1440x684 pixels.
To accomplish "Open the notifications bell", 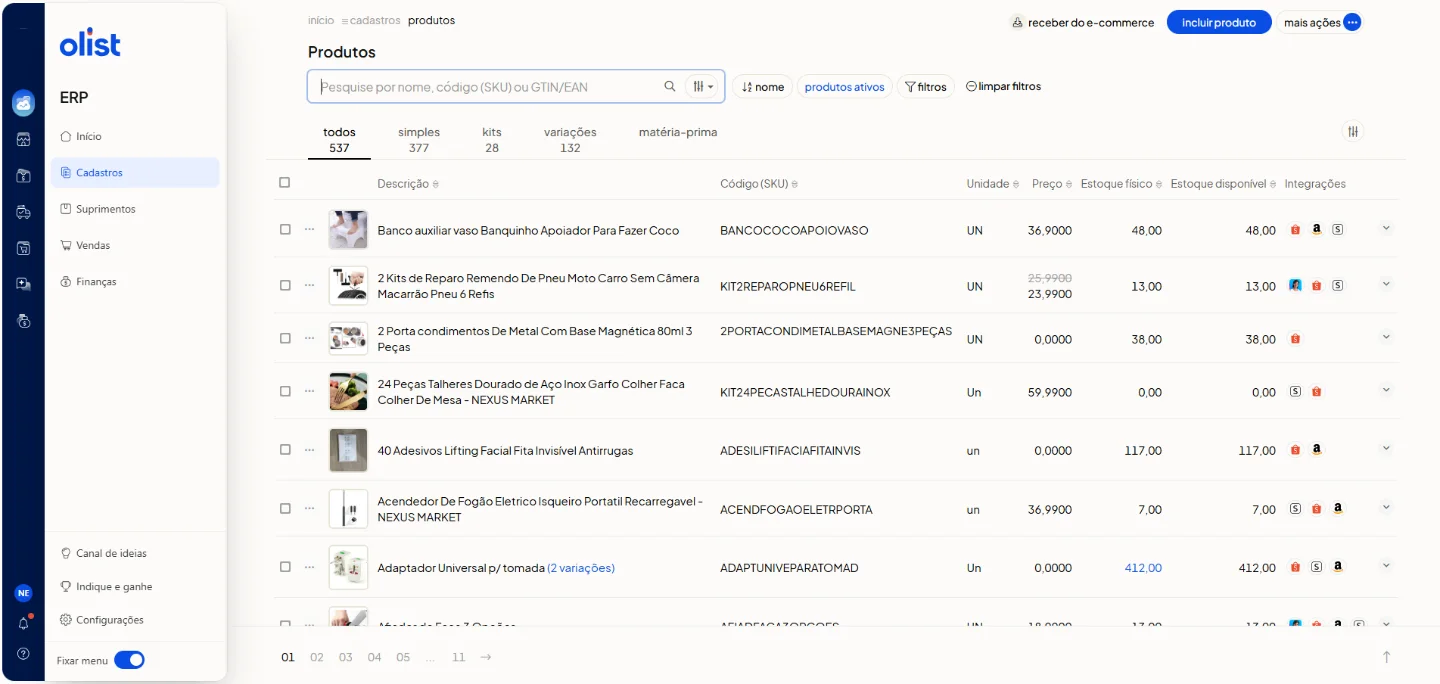I will pos(23,623).
